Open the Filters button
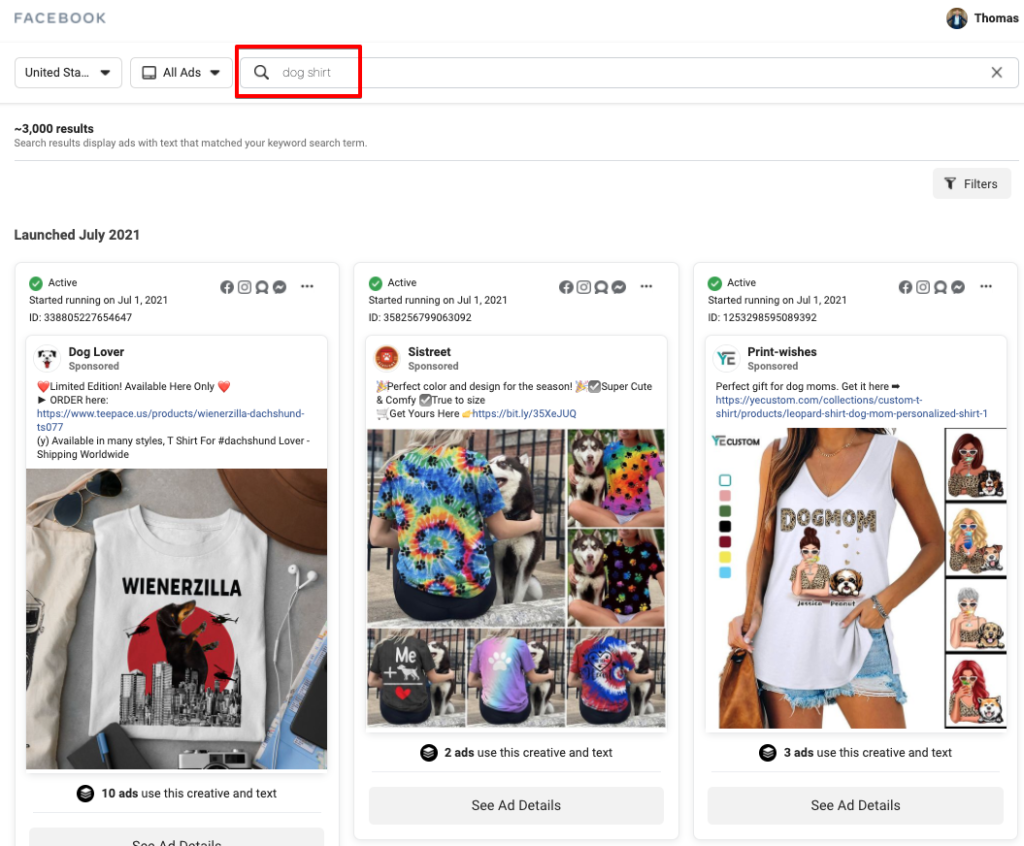The height and width of the screenshot is (846, 1024). 971,184
